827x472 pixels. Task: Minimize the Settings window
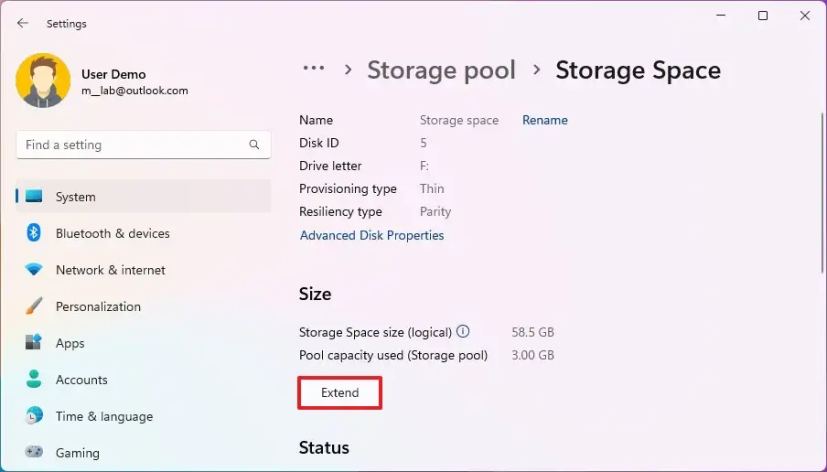[x=721, y=16]
